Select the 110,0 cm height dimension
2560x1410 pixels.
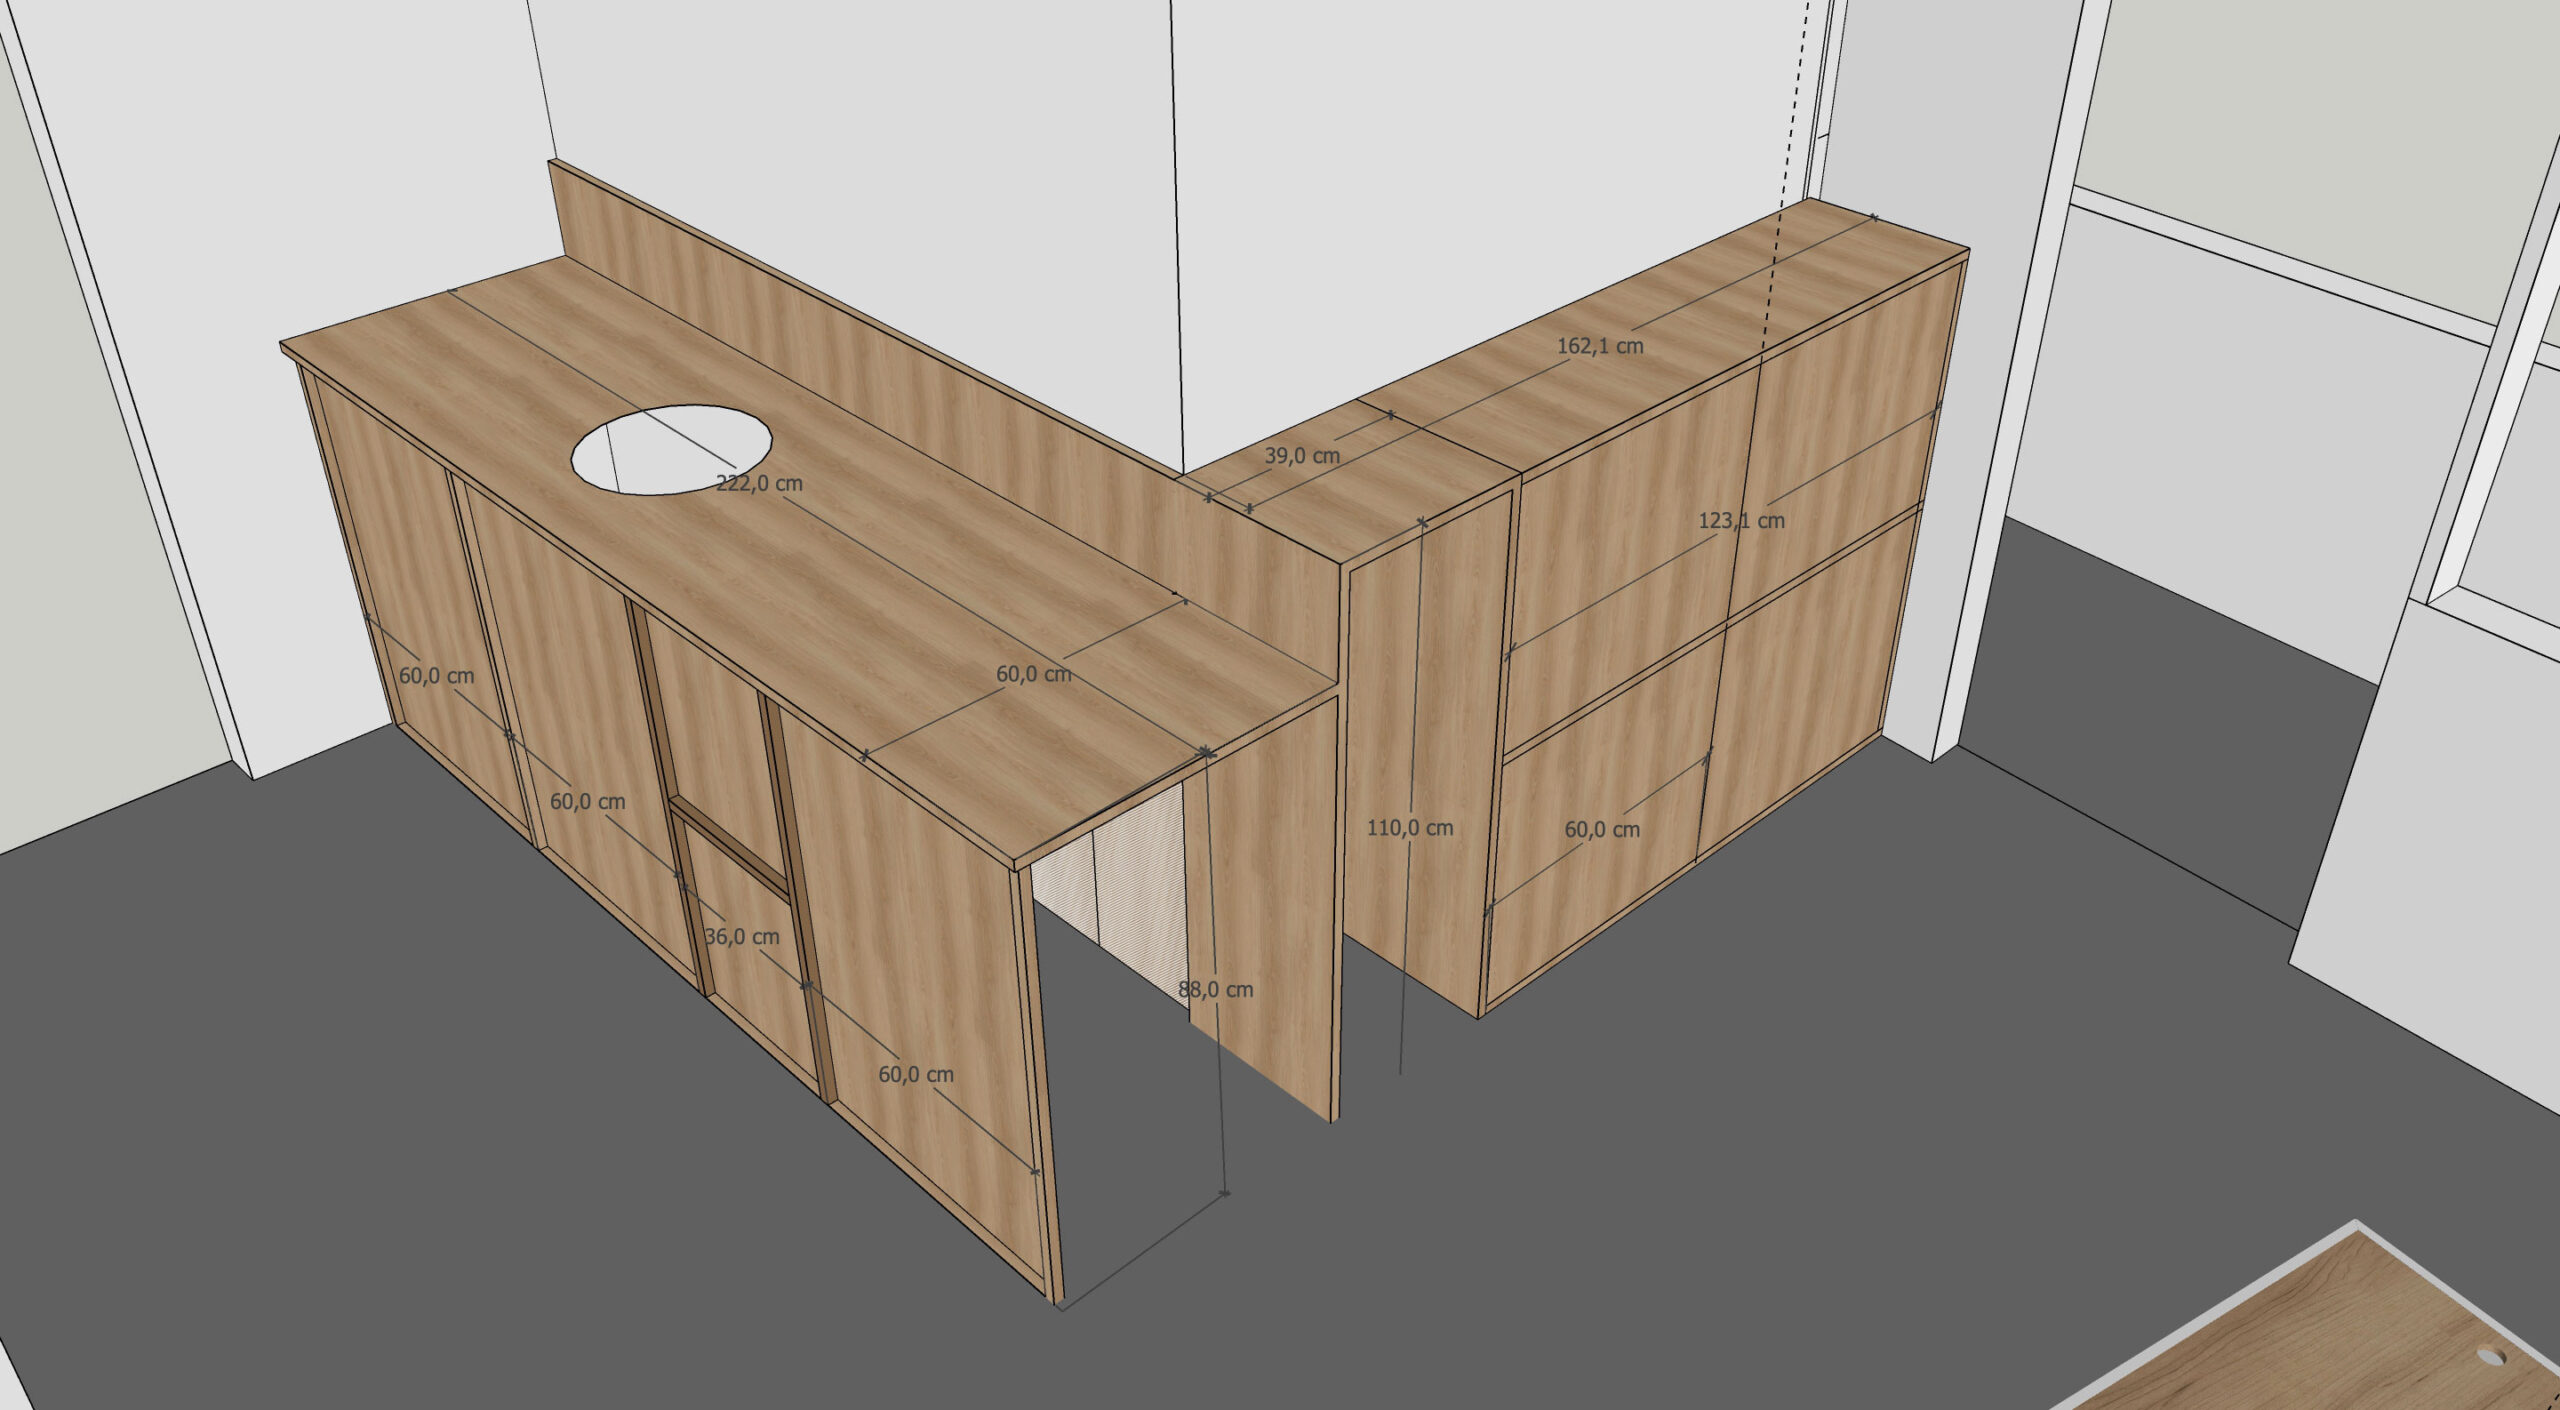pos(1410,828)
